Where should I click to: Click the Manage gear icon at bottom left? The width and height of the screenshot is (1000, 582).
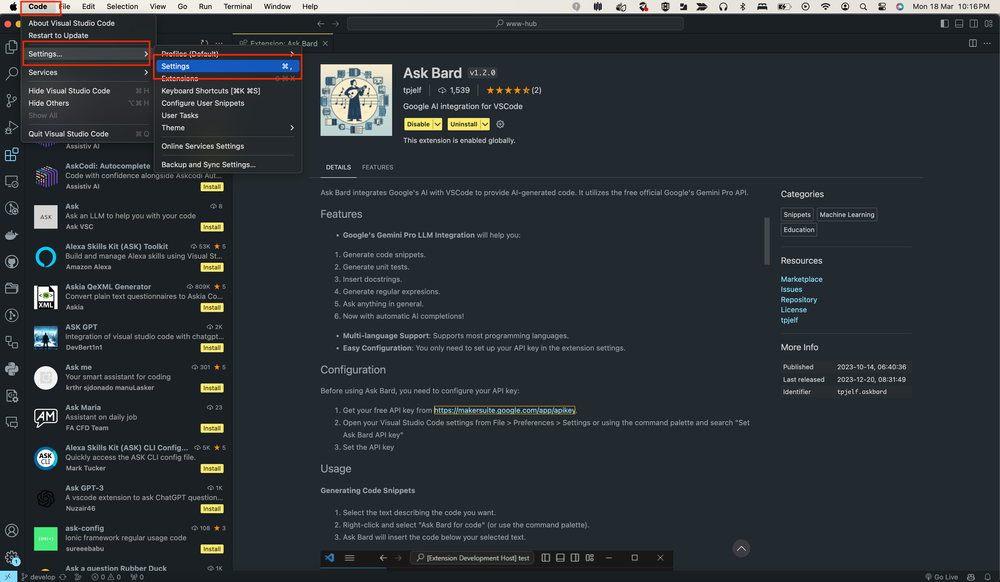pos(12,557)
